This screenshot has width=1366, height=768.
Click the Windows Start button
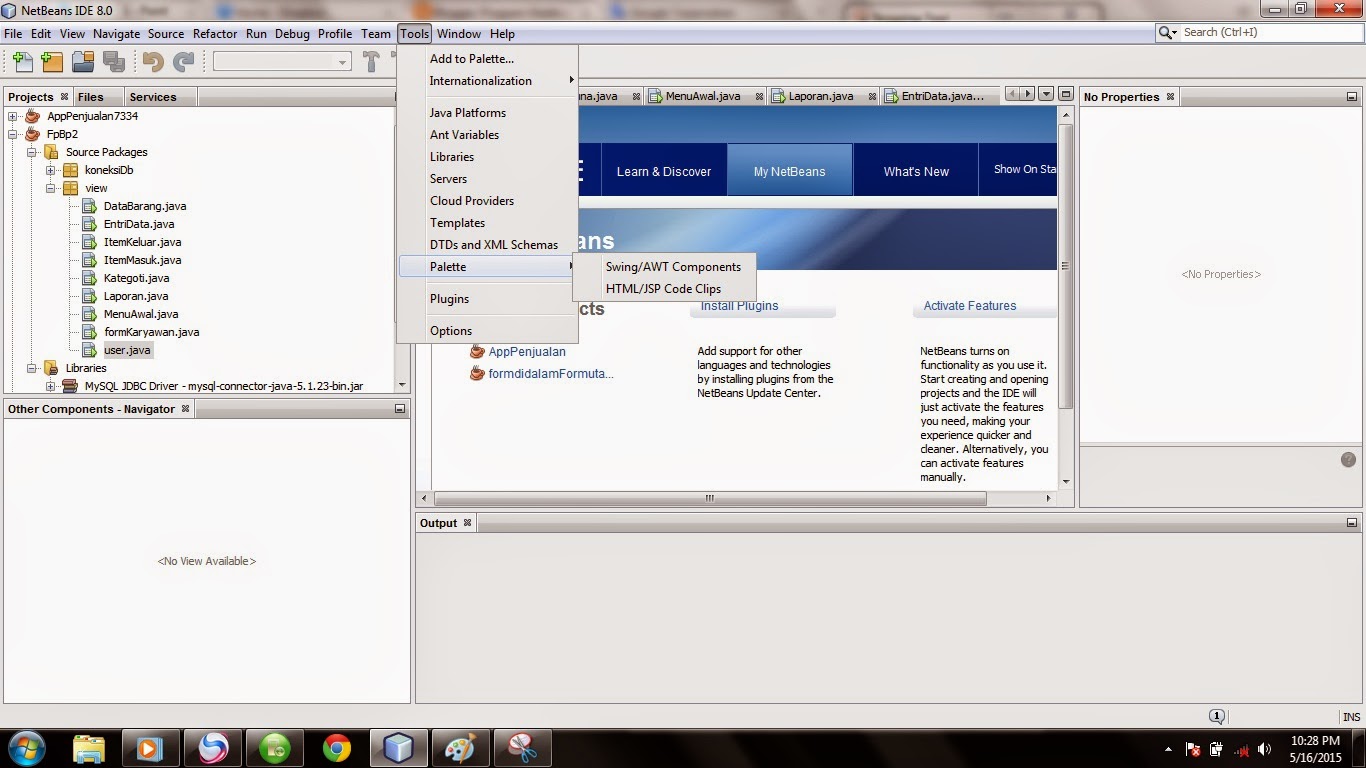26,748
